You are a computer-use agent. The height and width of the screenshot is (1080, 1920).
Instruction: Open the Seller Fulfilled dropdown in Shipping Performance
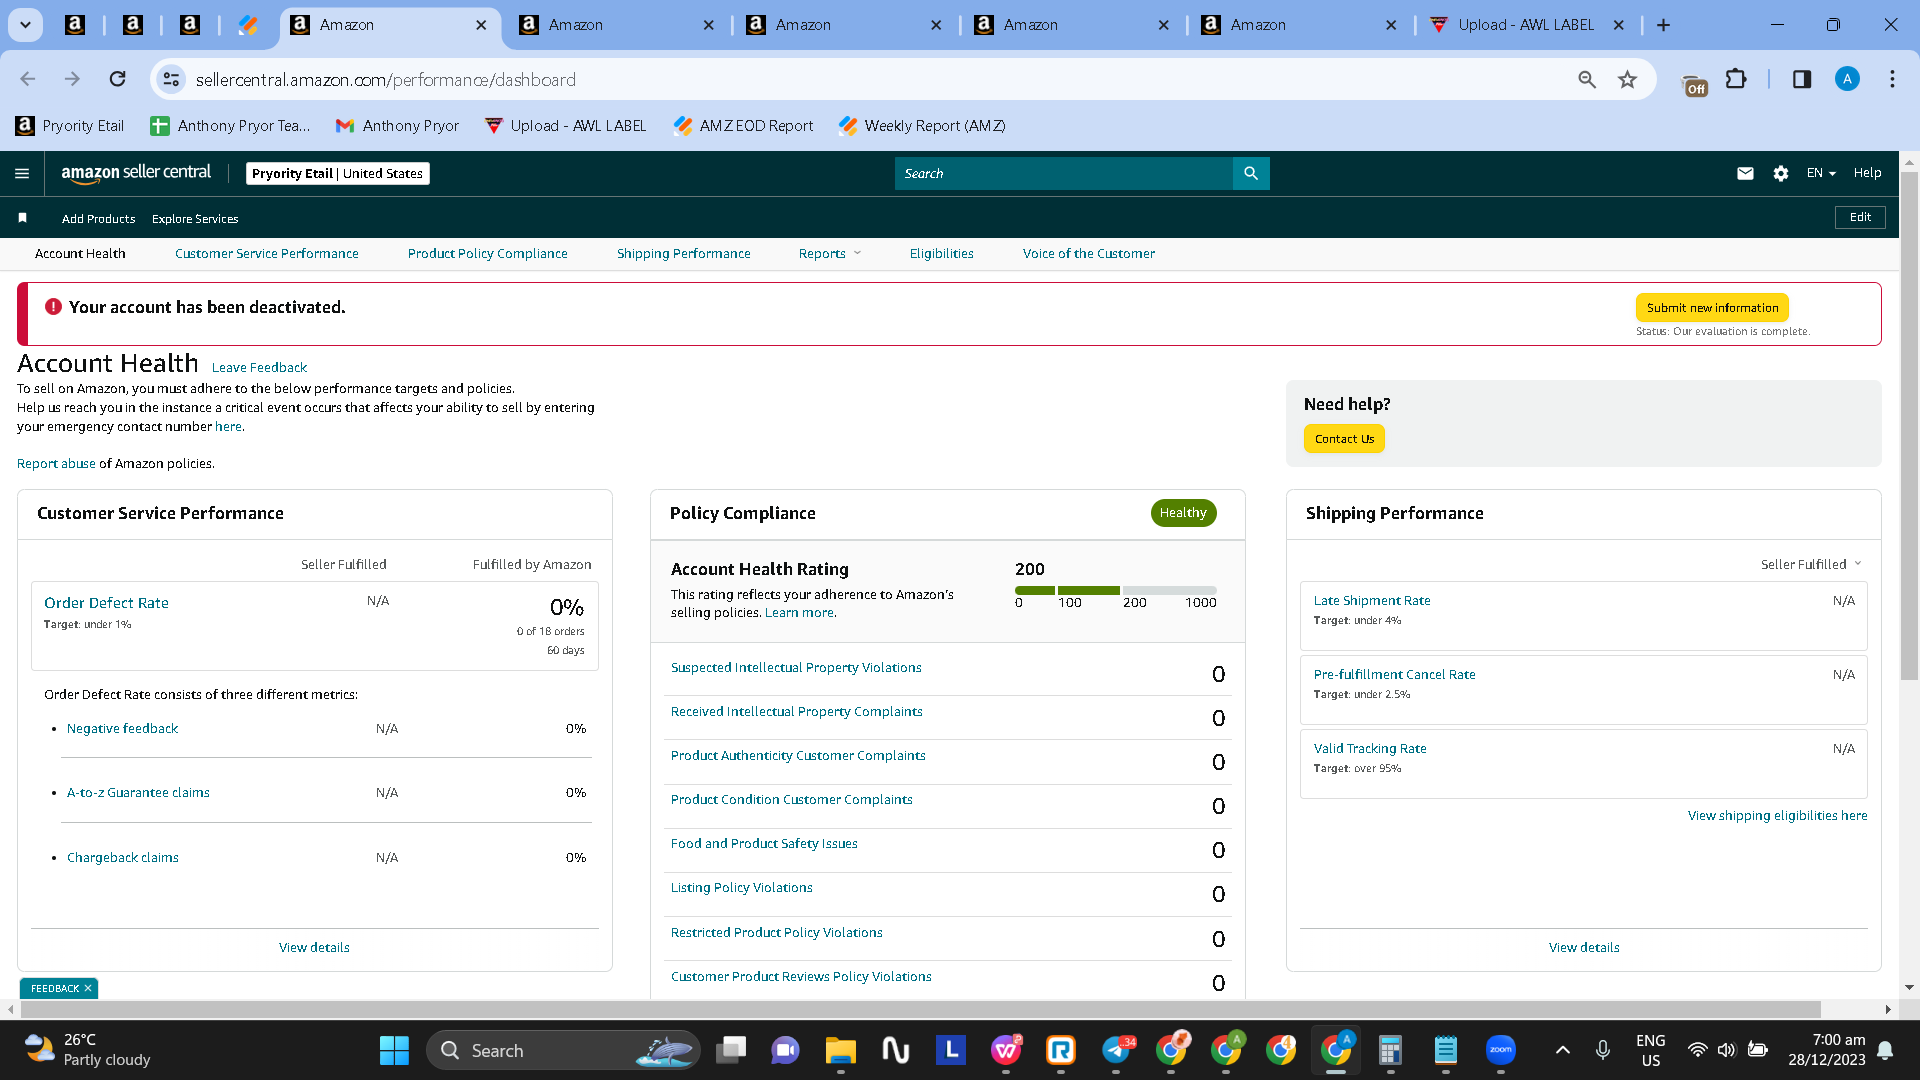pos(1811,565)
